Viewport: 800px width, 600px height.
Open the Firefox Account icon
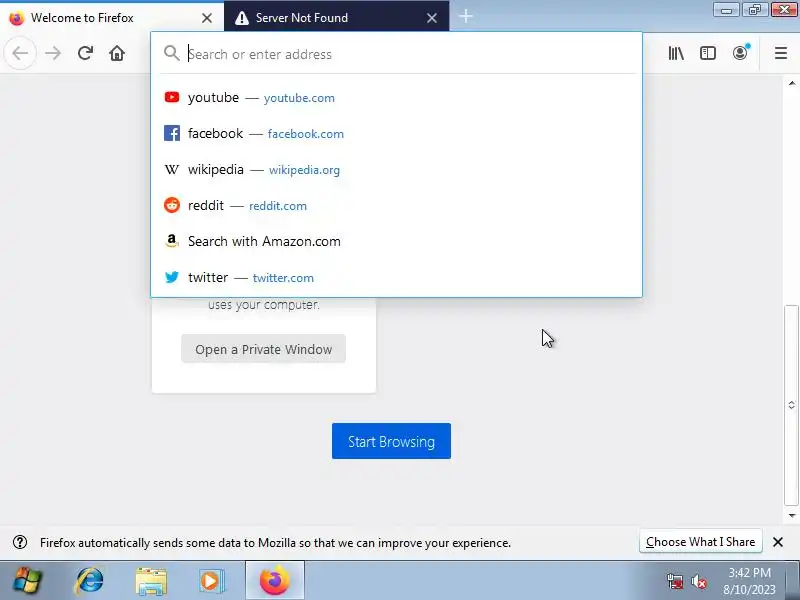[740, 53]
